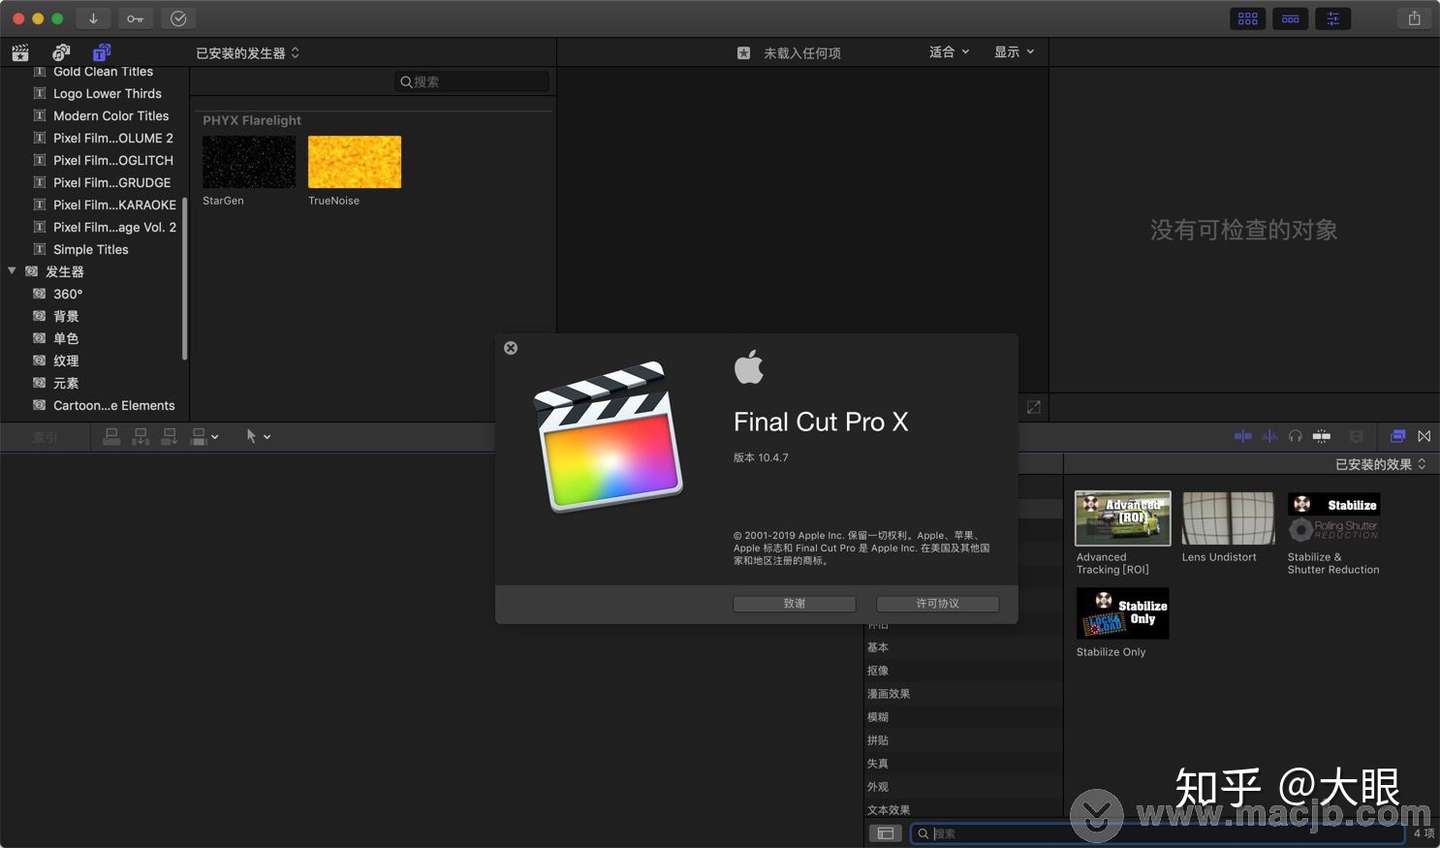Select Gold Clean Titles in sidebar

click(103, 71)
